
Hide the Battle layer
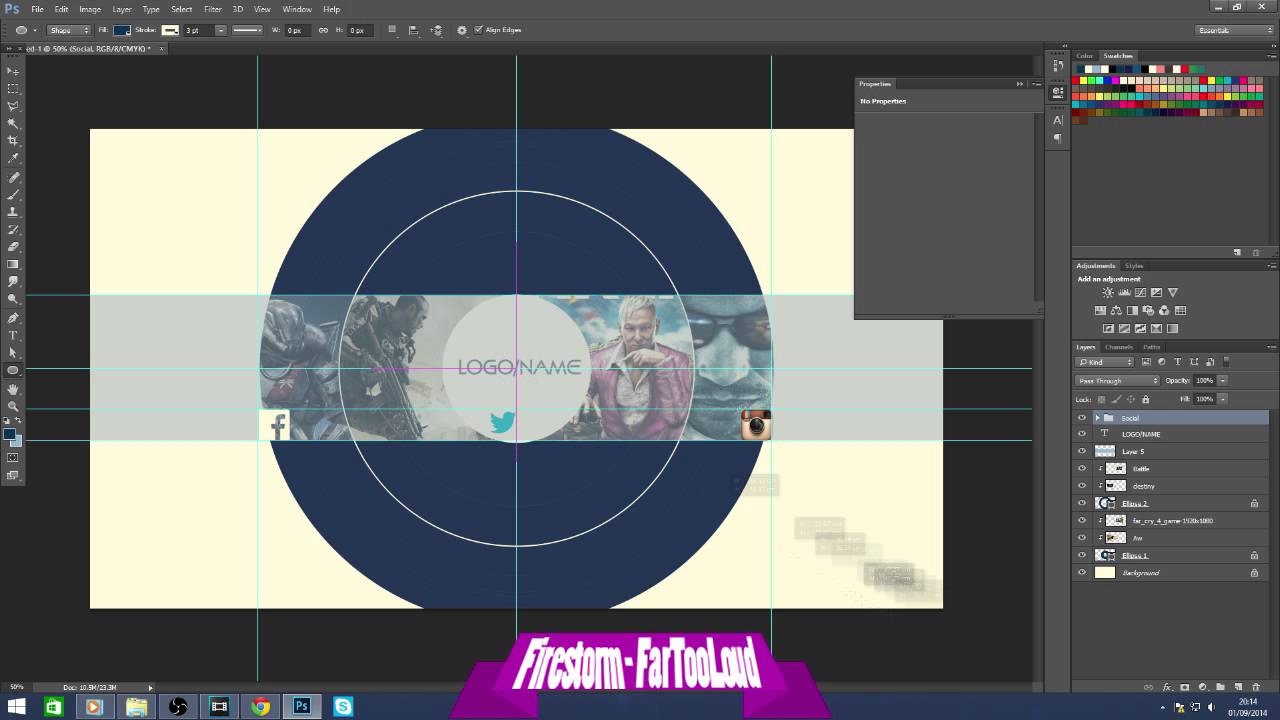pyautogui.click(x=1081, y=468)
